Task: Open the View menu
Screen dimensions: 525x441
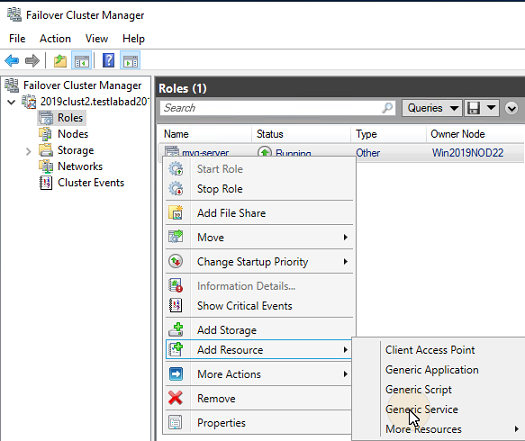Action: coord(96,39)
